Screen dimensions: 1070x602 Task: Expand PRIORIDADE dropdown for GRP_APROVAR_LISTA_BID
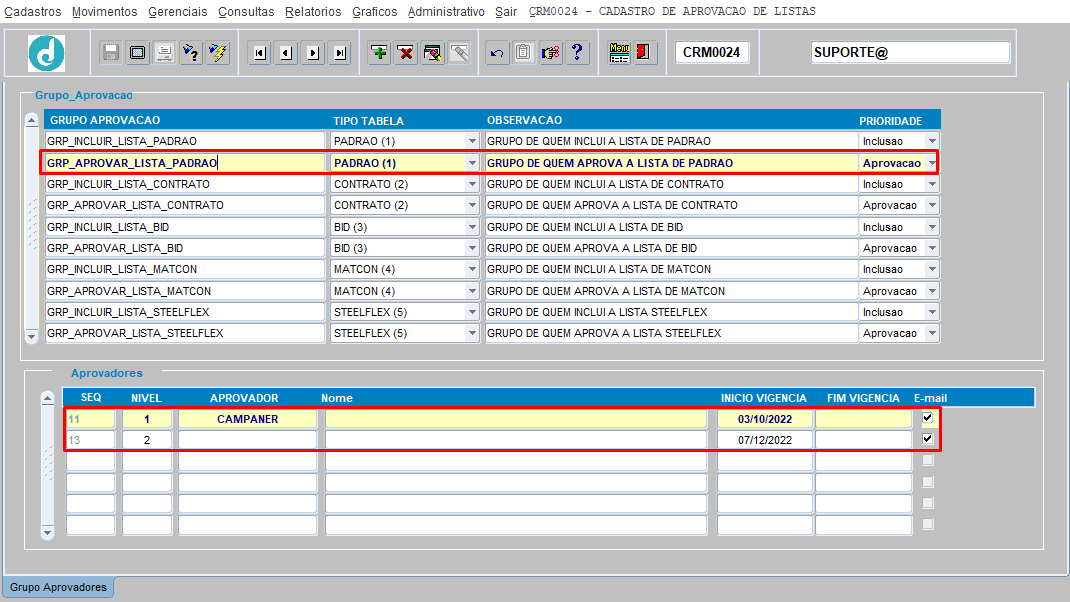[x=932, y=248]
